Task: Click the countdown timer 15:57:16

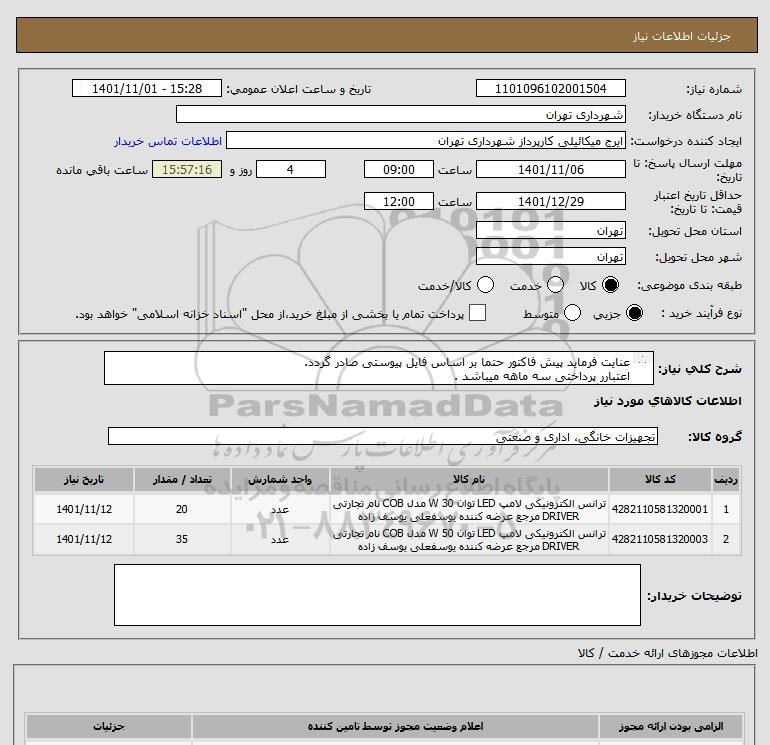Action: (x=187, y=170)
